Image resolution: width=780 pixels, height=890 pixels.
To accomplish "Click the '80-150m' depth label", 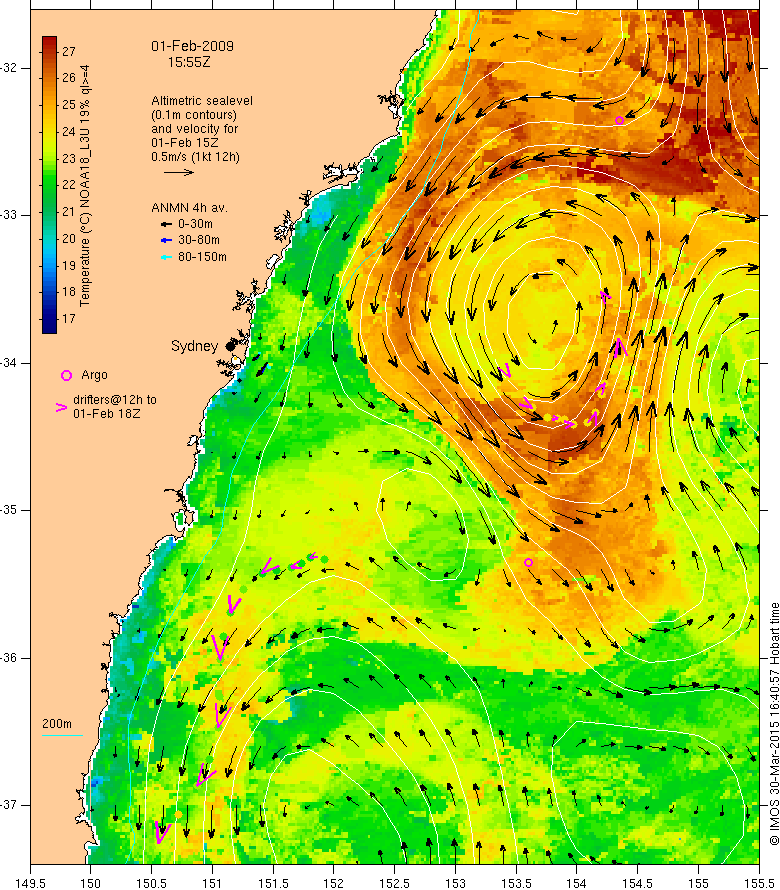I will [x=202, y=257].
